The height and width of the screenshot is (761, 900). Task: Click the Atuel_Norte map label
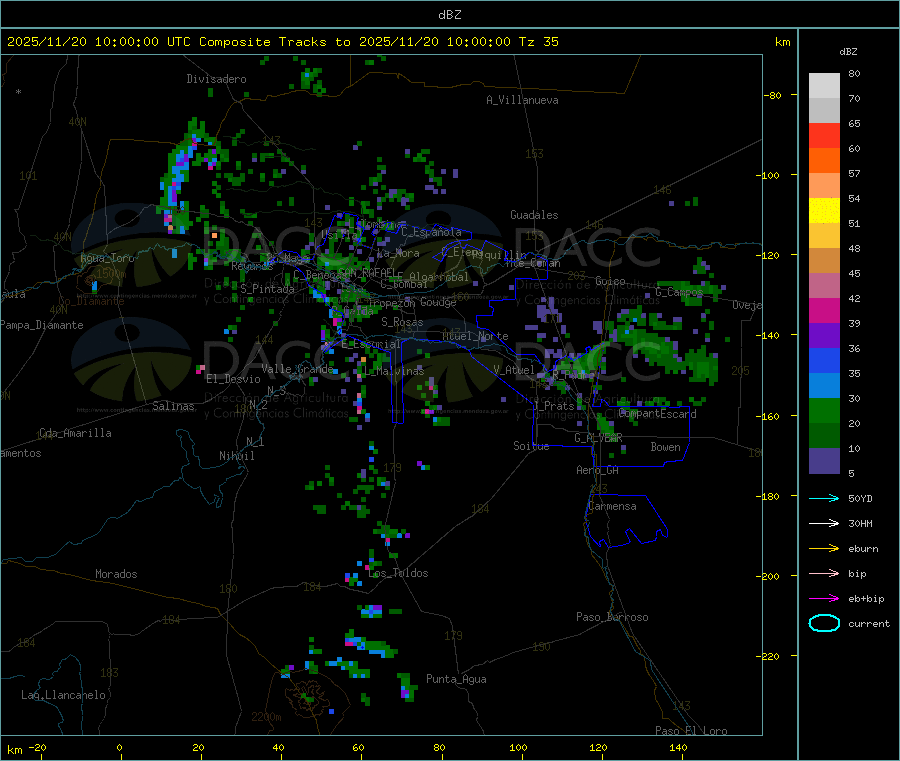coord(475,336)
